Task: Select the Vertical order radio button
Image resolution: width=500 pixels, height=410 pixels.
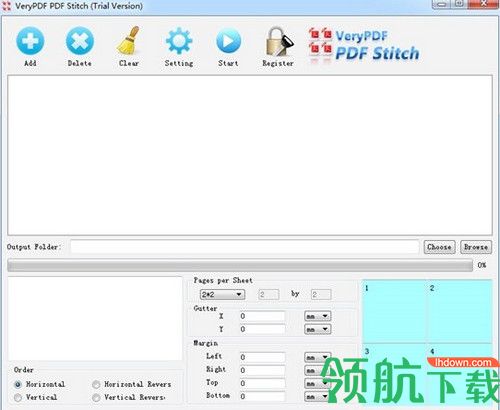Action: point(18,397)
